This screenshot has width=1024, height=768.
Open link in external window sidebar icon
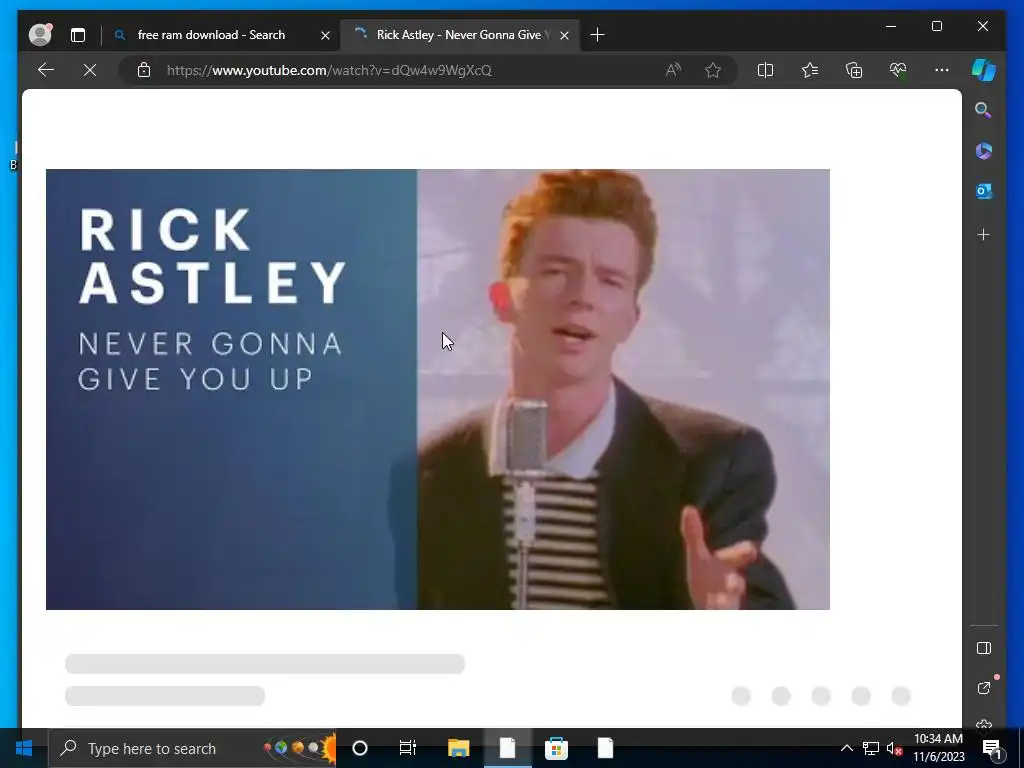(x=984, y=688)
